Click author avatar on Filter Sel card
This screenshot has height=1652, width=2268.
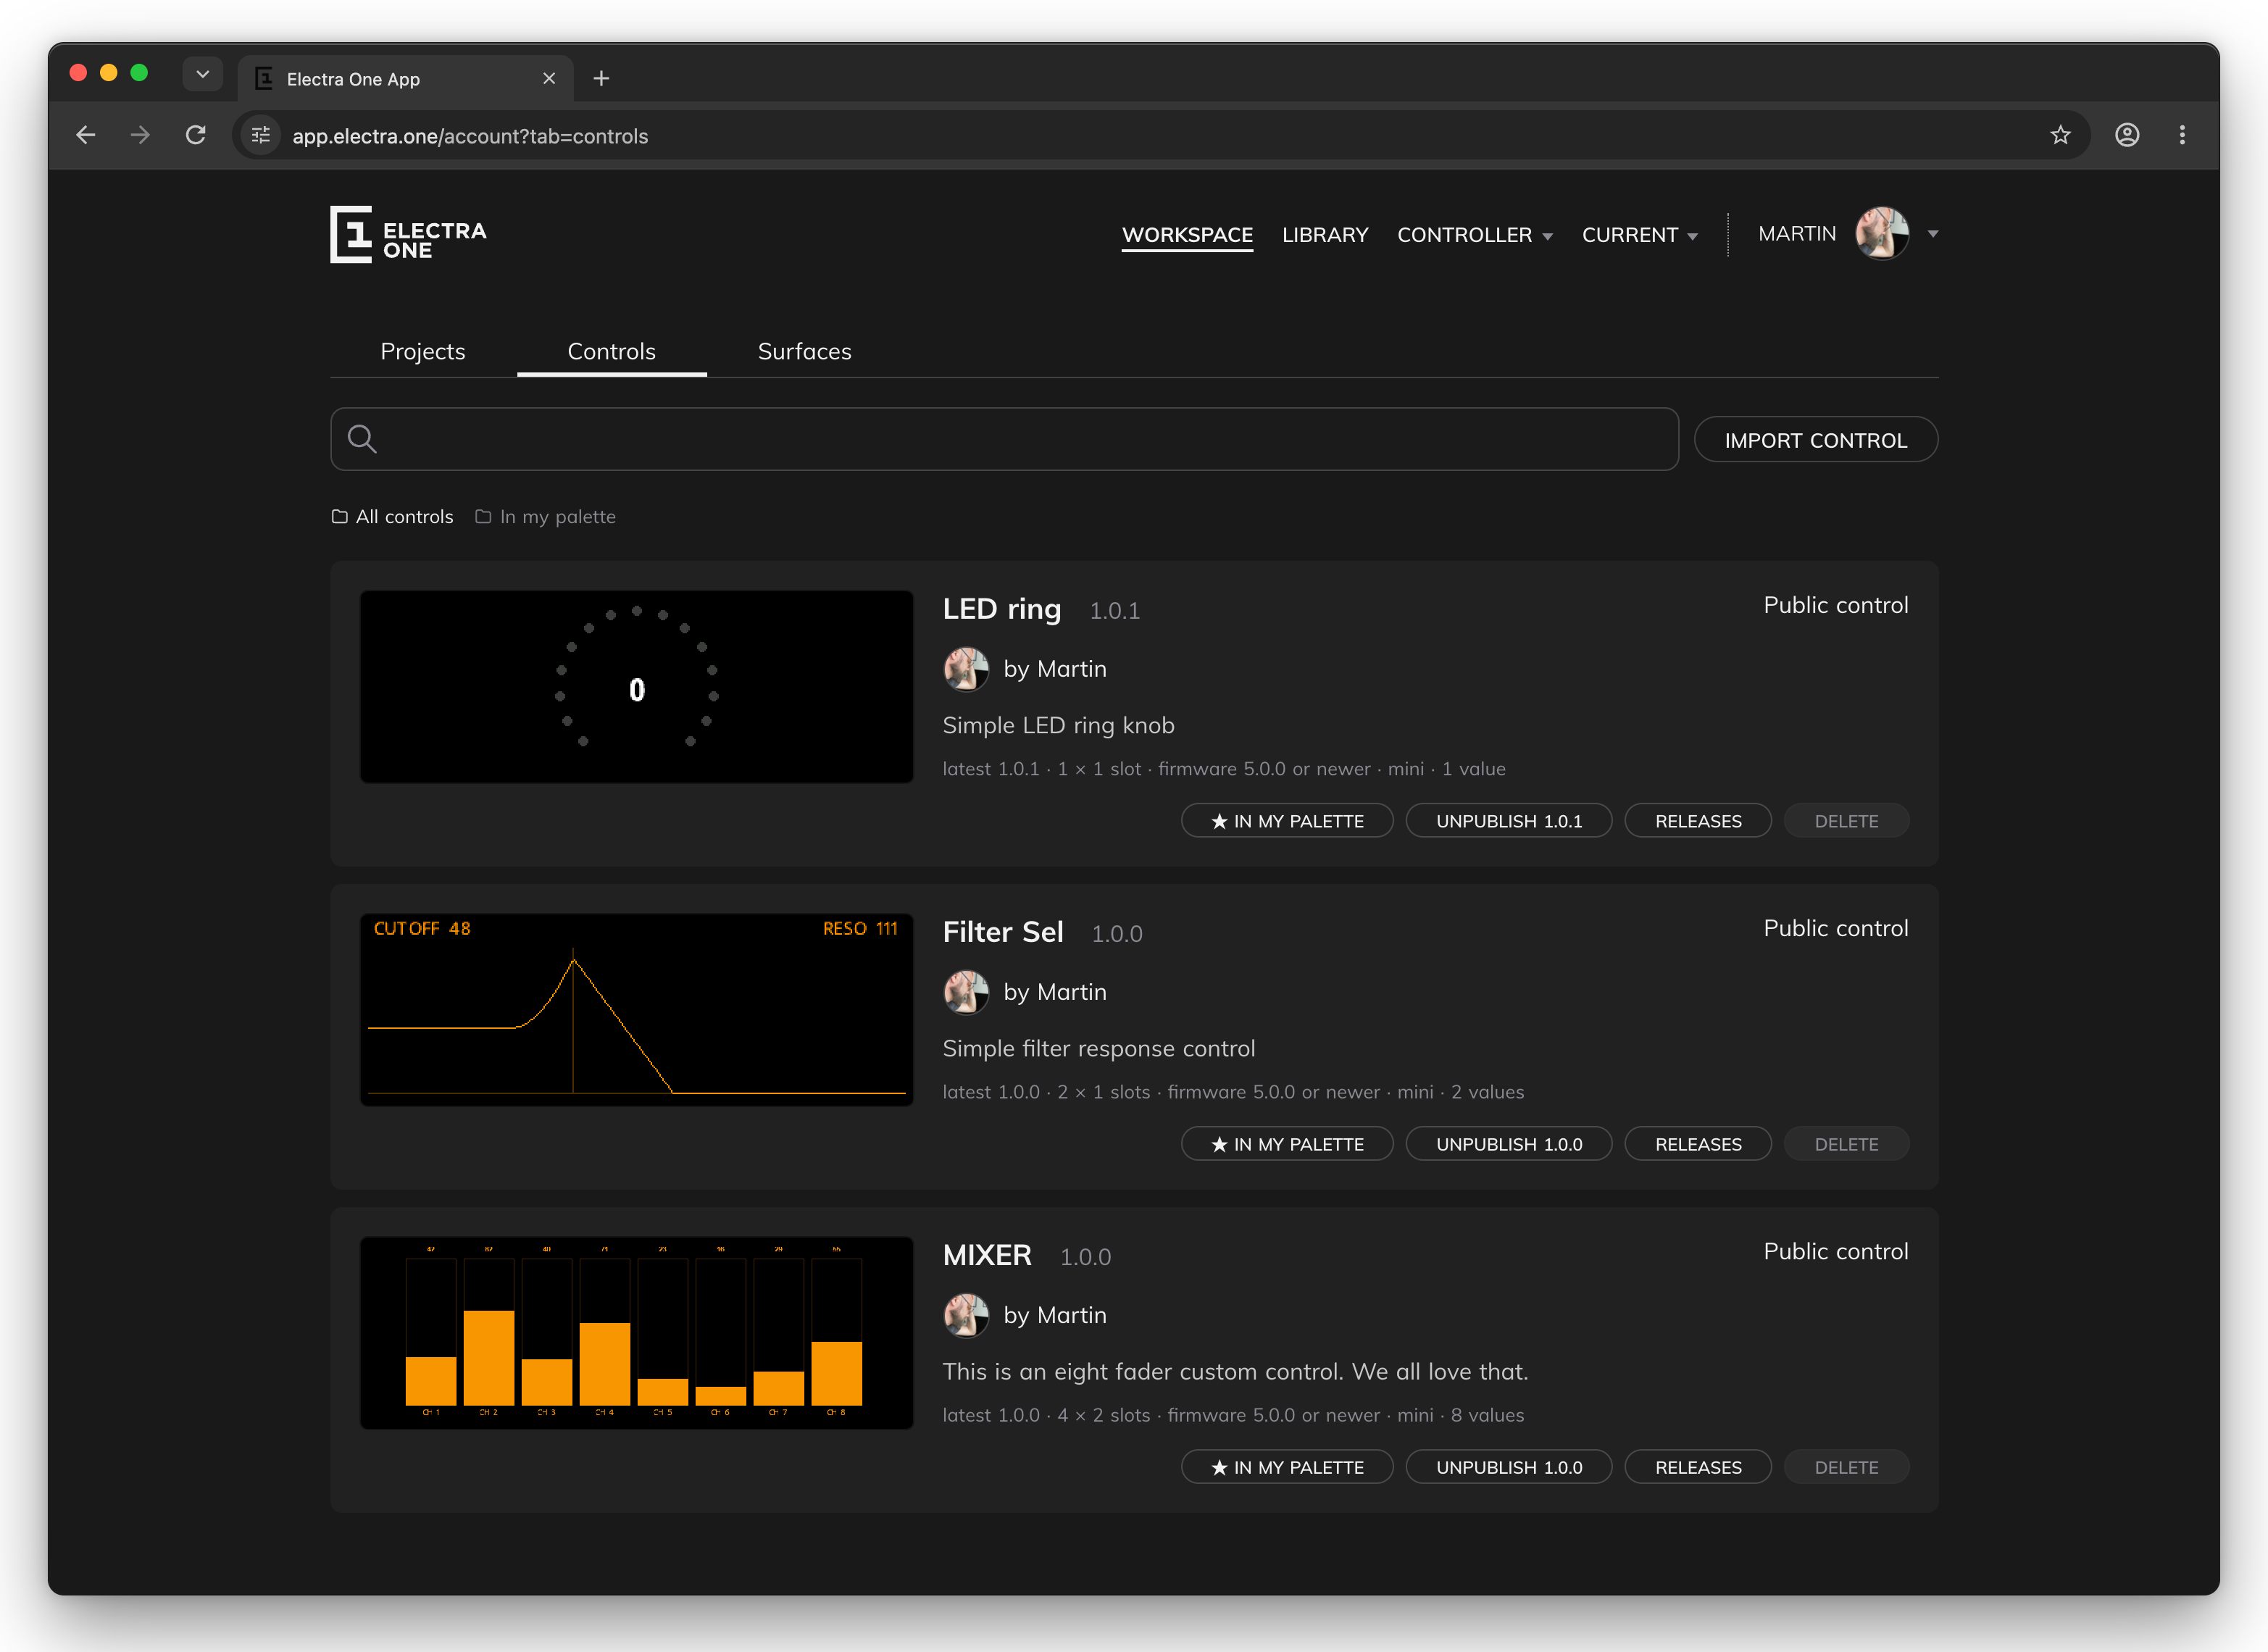(966, 992)
